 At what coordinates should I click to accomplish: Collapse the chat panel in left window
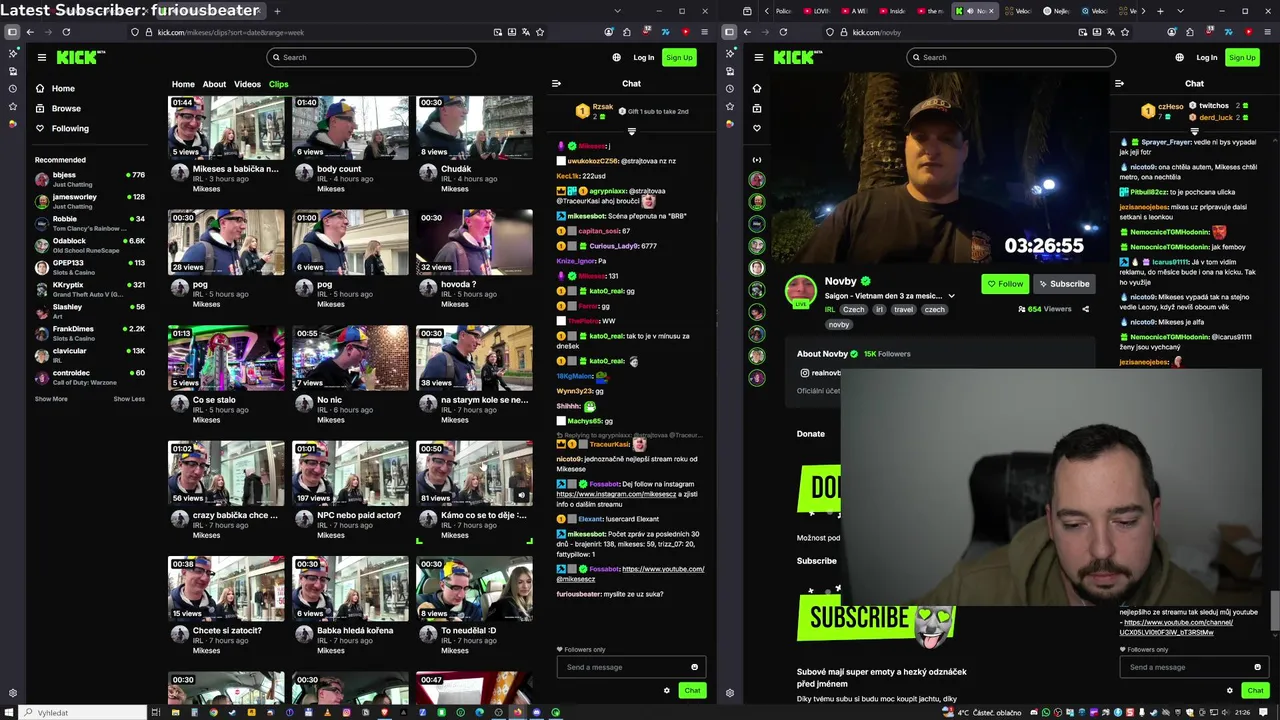tap(556, 83)
